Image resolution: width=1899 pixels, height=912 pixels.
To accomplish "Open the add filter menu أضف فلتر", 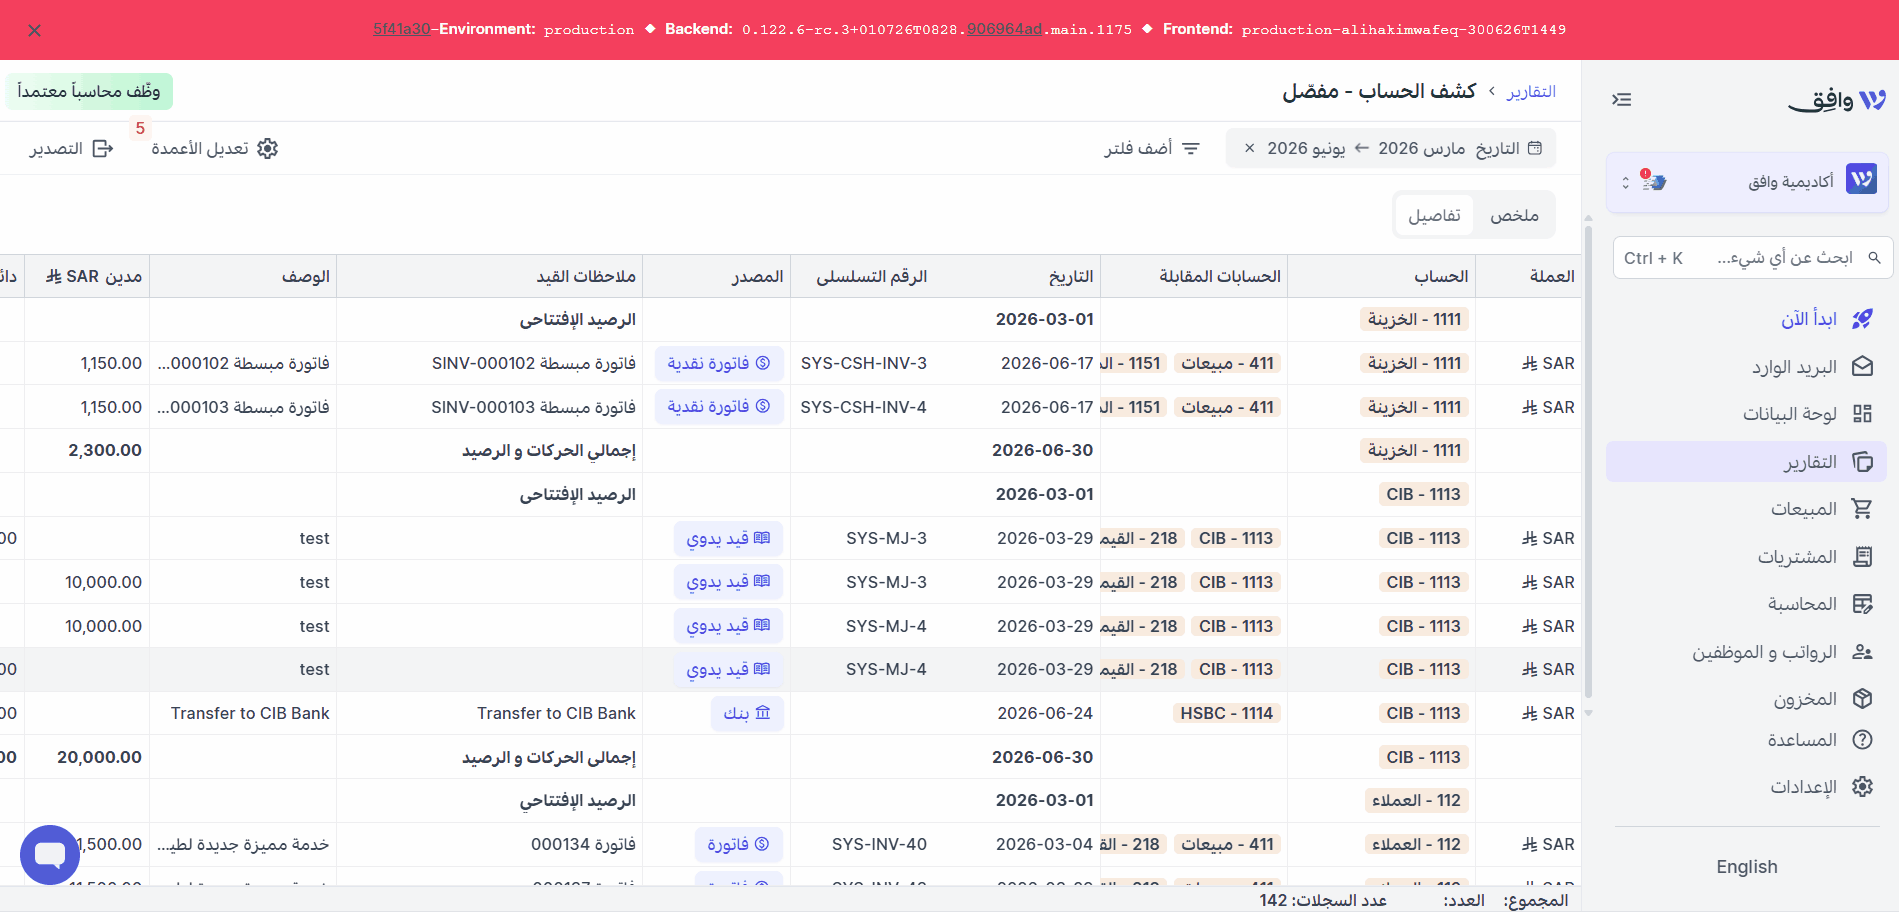I will [1152, 148].
